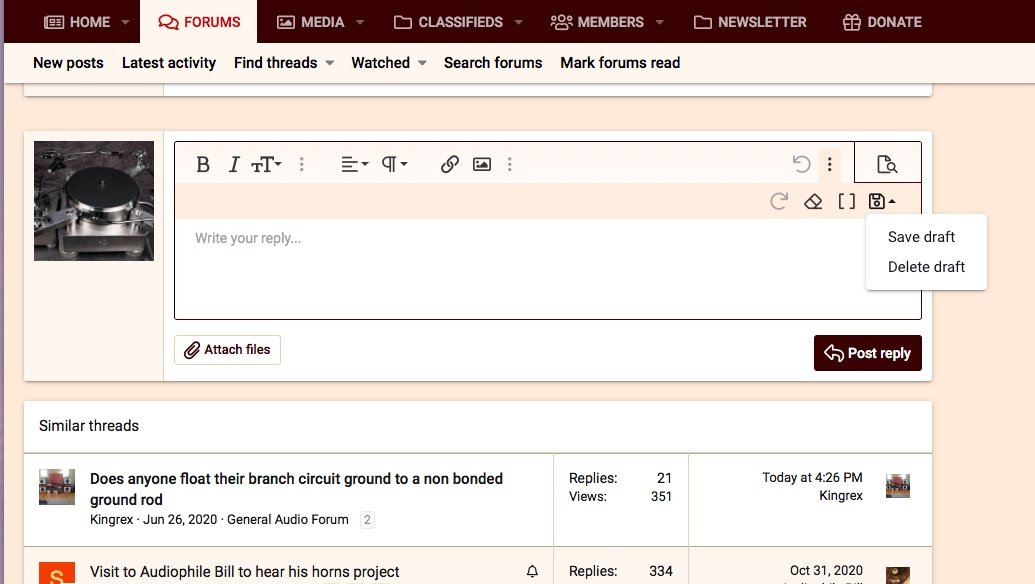Select Save draft from the menu
The image size is (1035, 584).
[x=921, y=237]
